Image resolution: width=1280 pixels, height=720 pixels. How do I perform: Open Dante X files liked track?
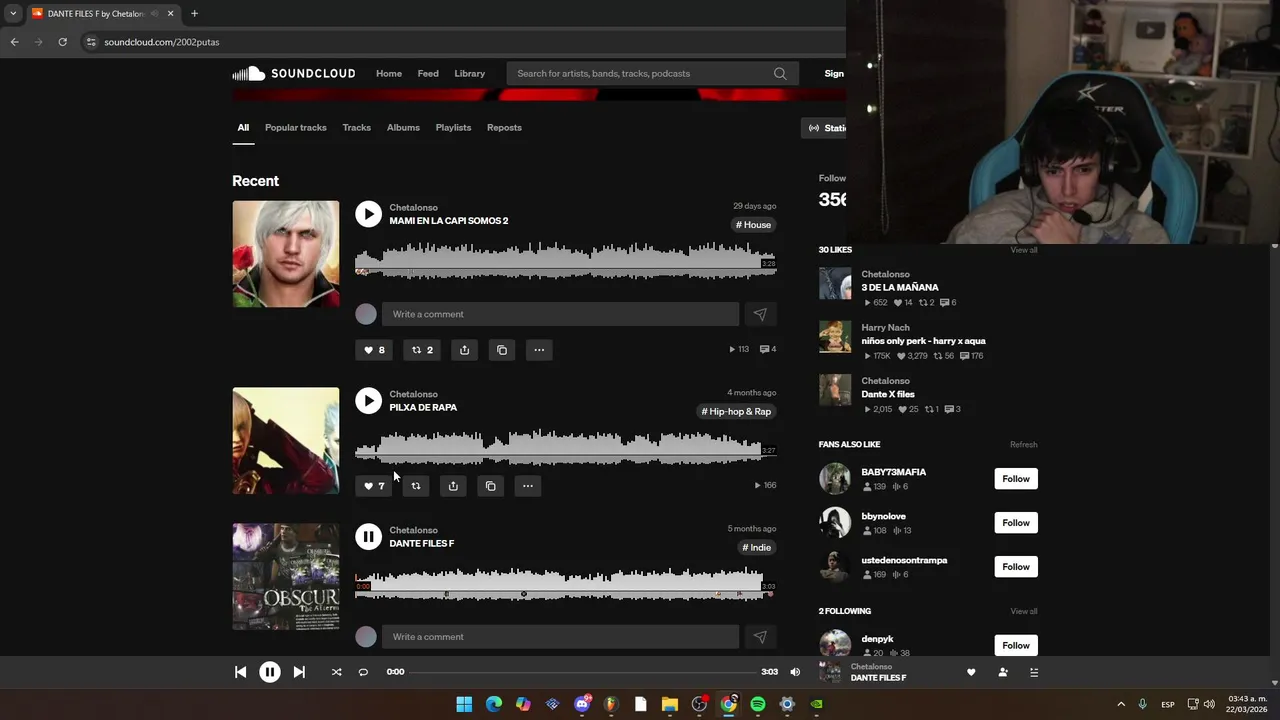[x=888, y=394]
